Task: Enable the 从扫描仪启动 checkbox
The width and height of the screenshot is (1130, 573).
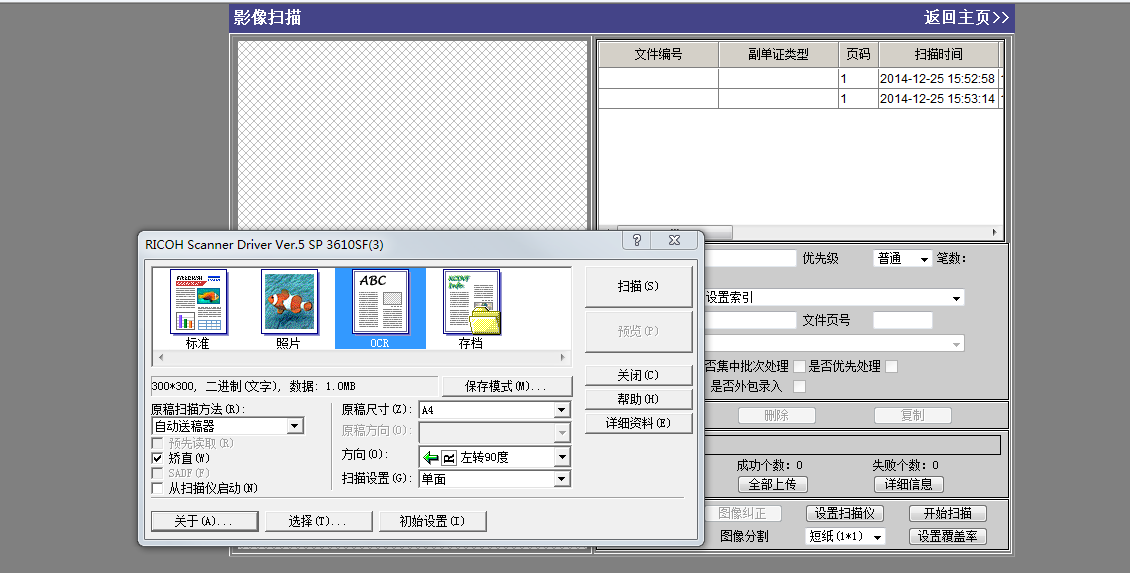Action: (157, 488)
